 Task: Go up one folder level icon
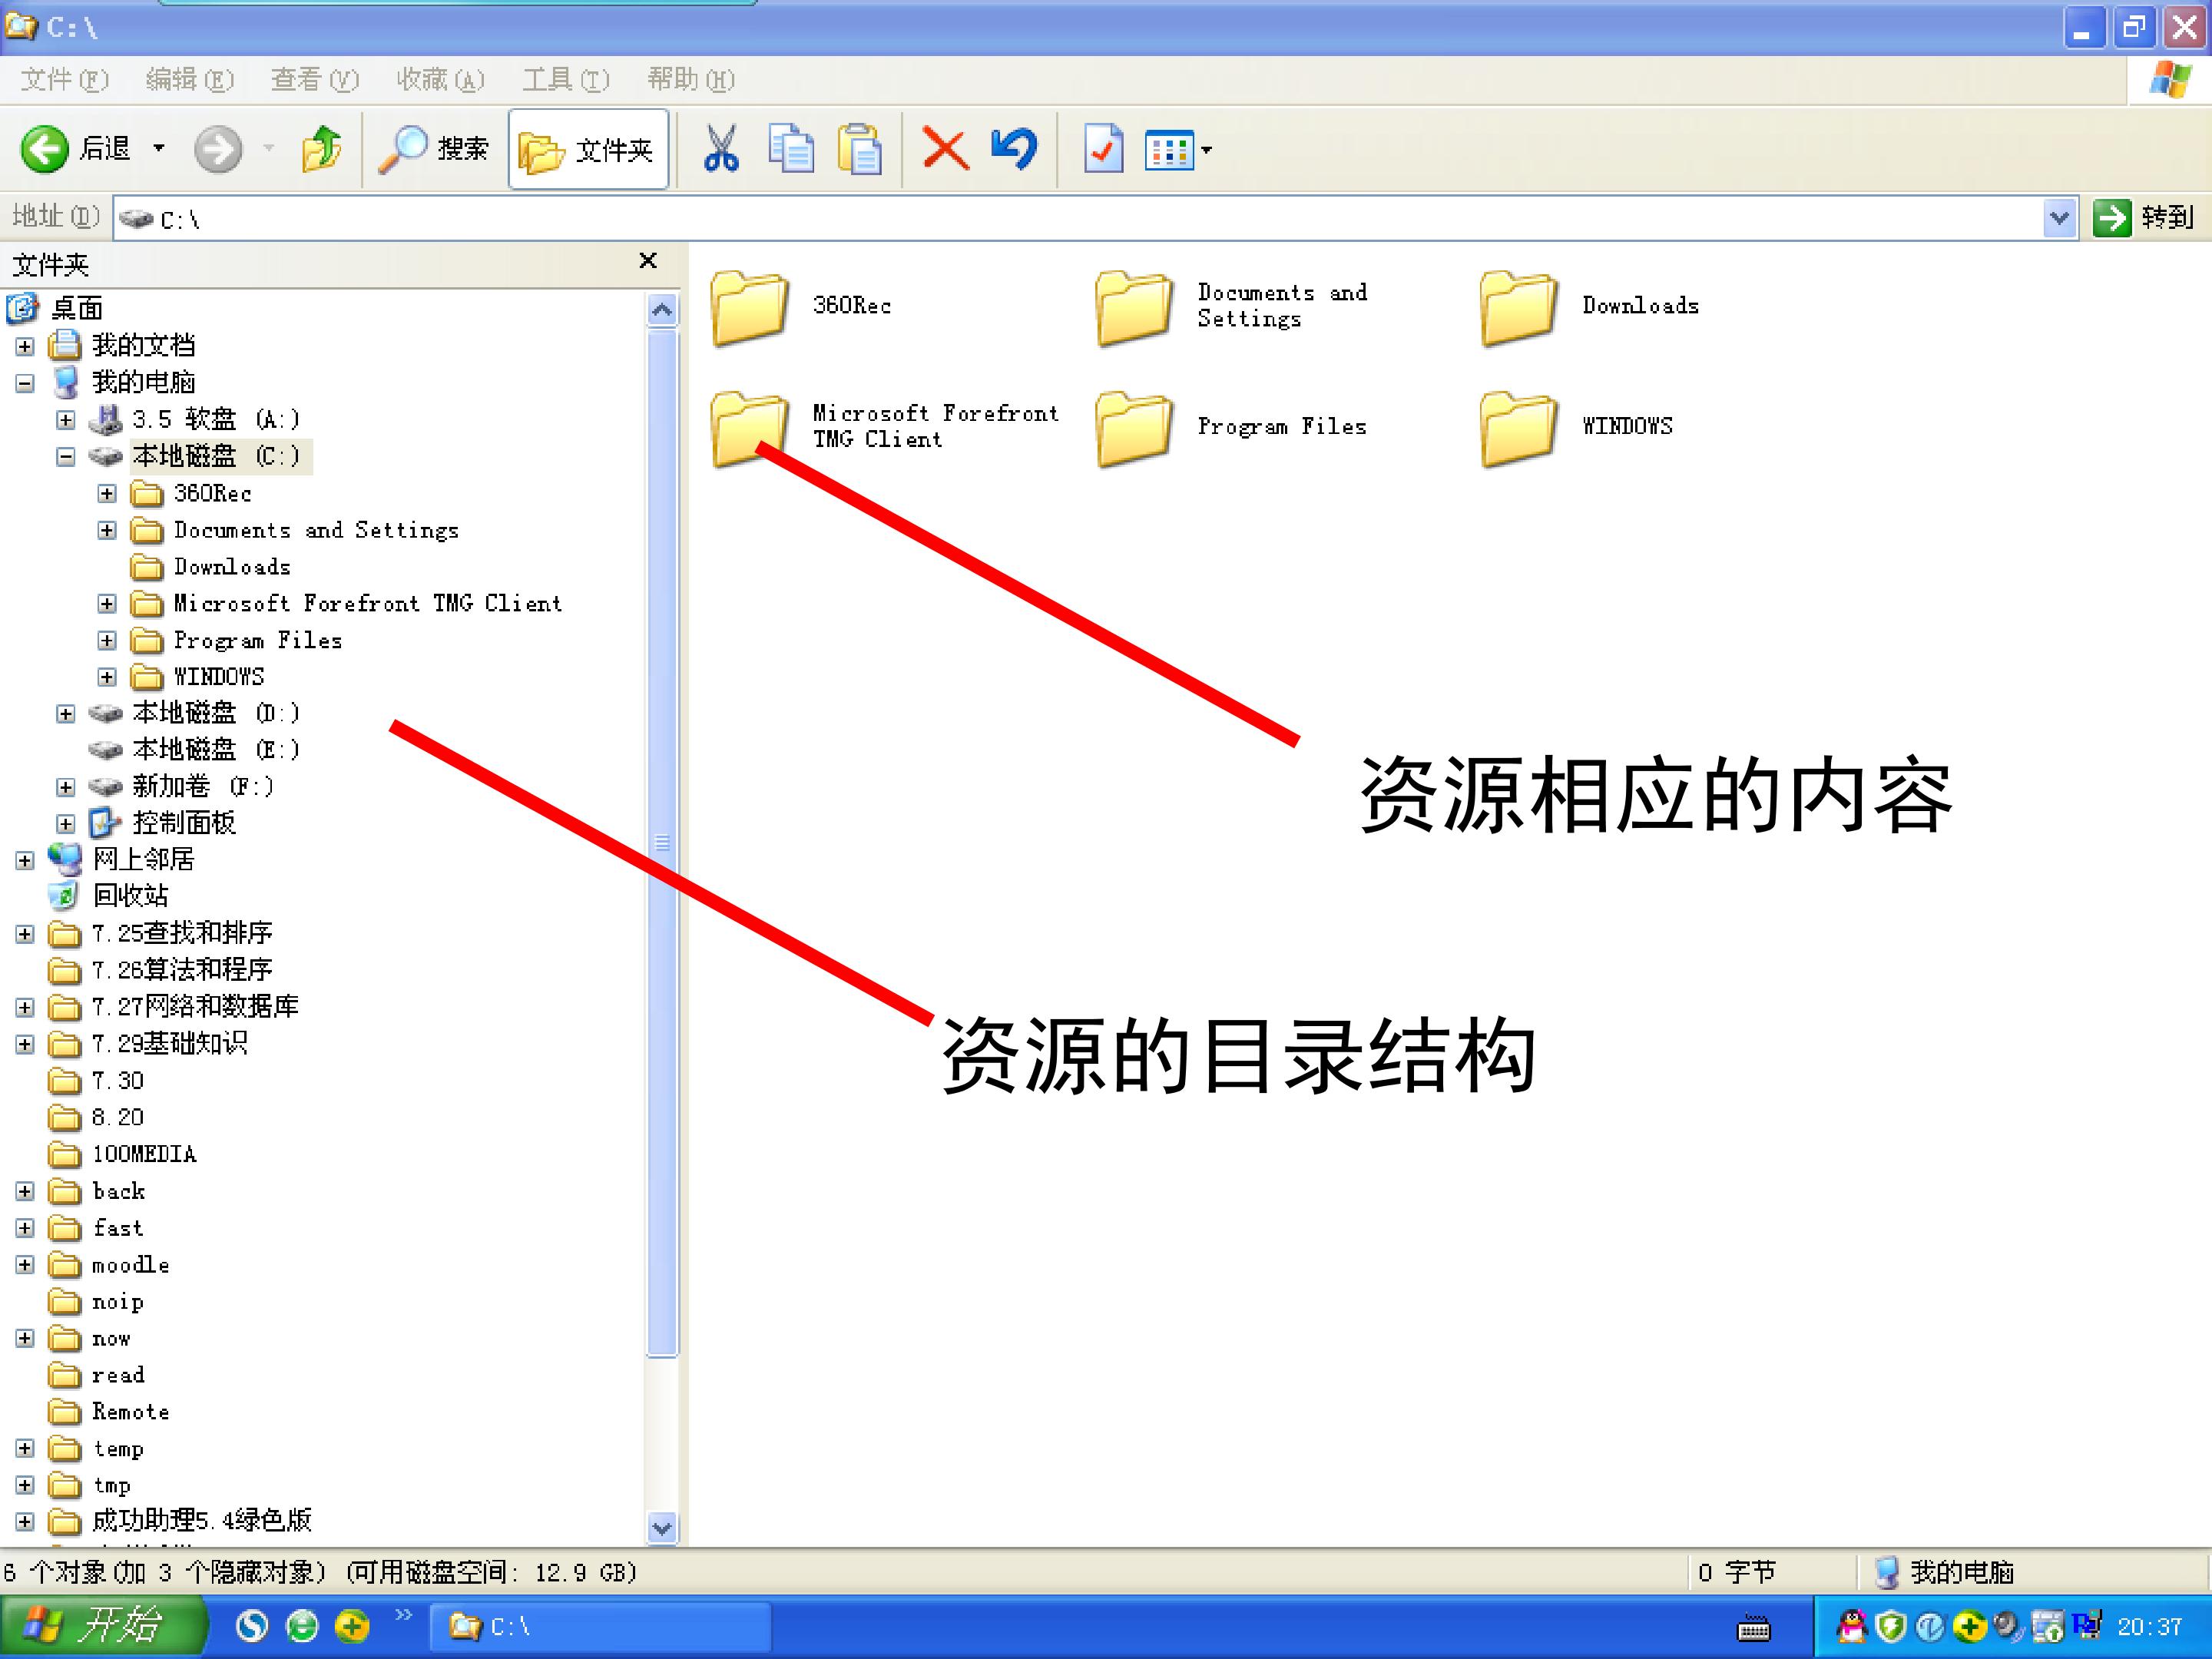click(322, 149)
